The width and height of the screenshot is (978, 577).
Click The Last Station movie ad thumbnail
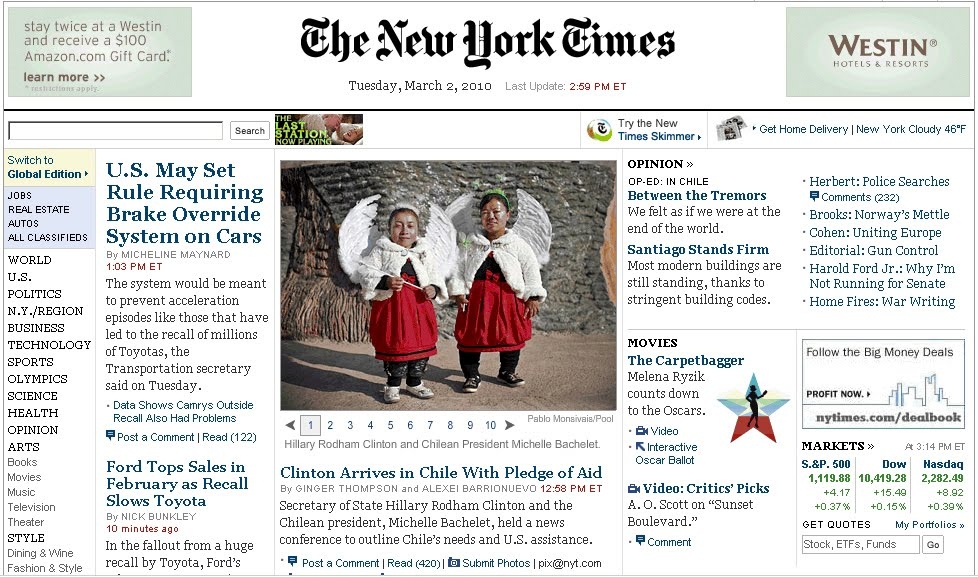coord(319,130)
